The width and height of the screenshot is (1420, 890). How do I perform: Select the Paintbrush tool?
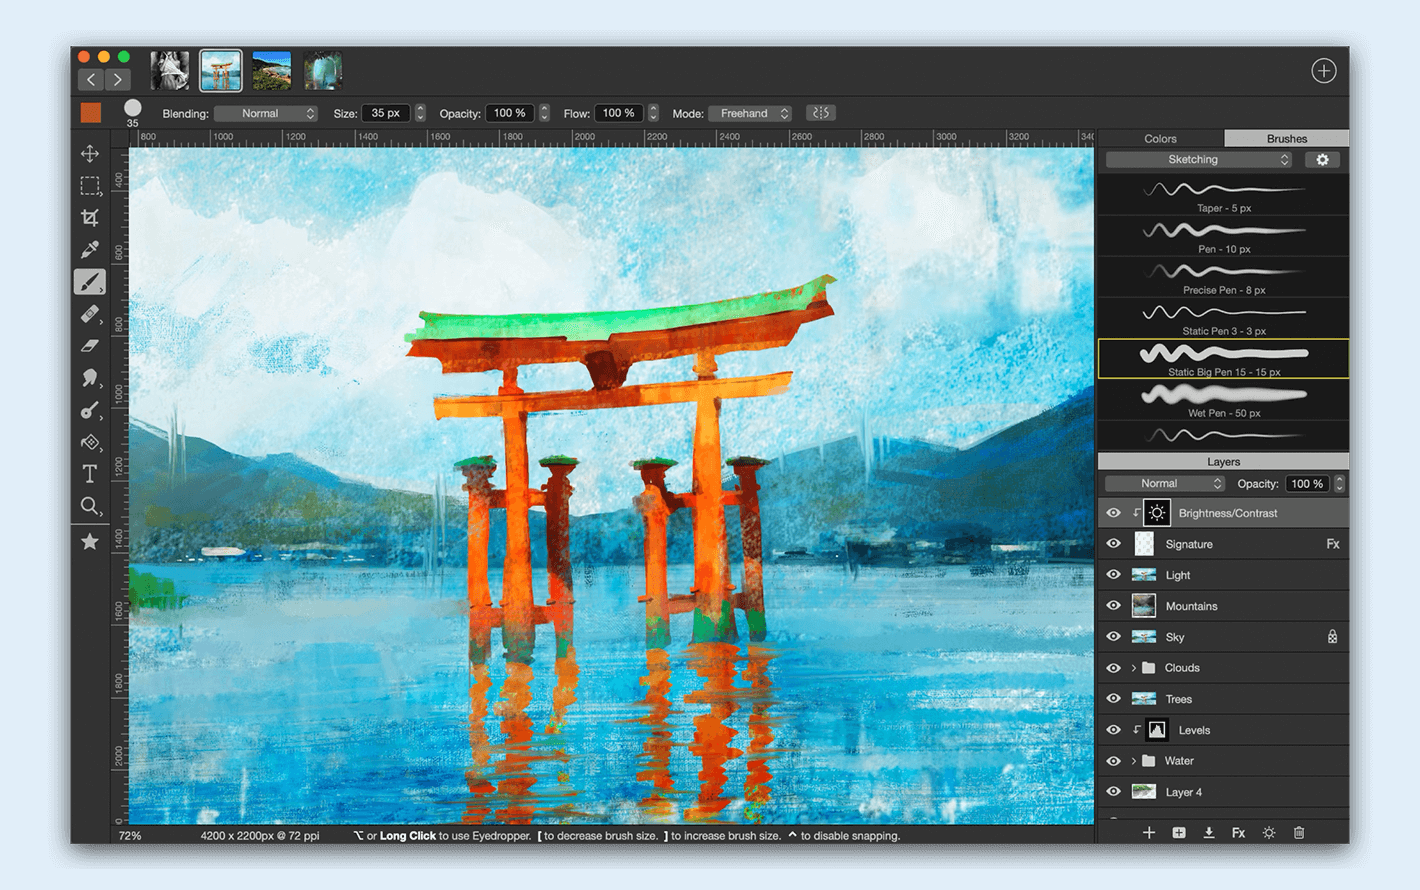click(x=90, y=282)
